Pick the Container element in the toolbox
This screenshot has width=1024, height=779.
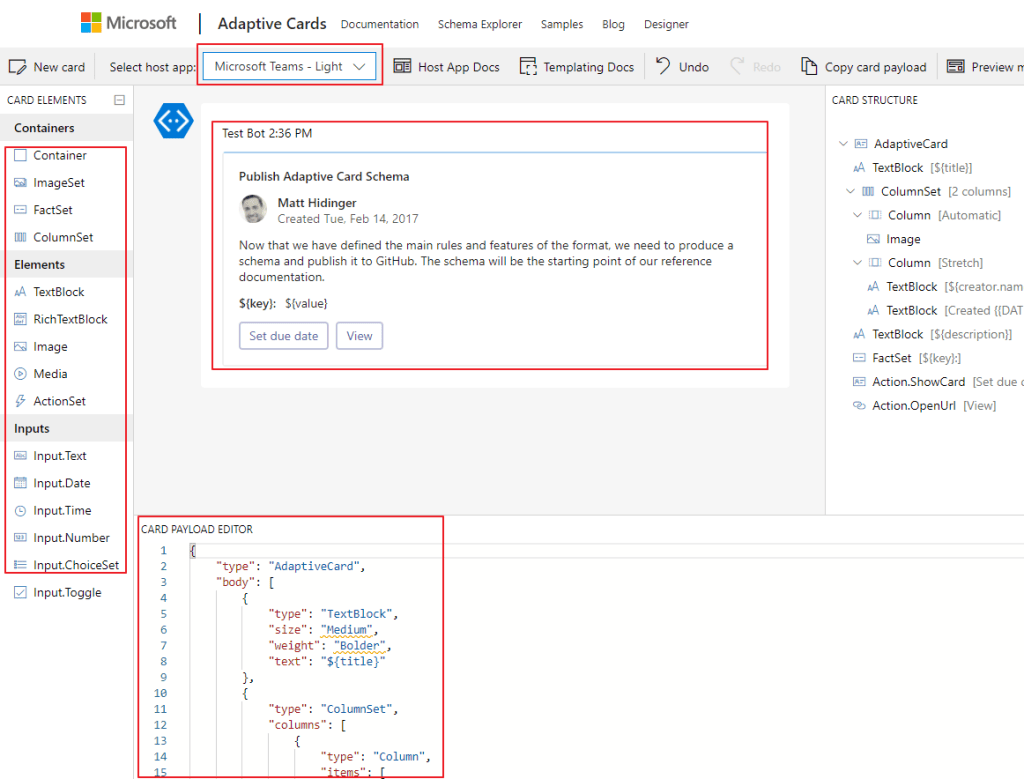(60, 156)
